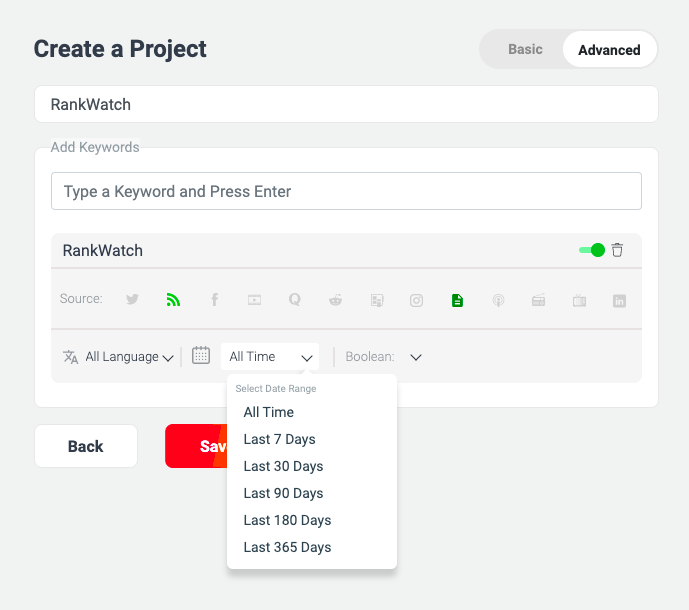The height and width of the screenshot is (610, 689).
Task: Enable the Instagram source icon
Action: 417,301
